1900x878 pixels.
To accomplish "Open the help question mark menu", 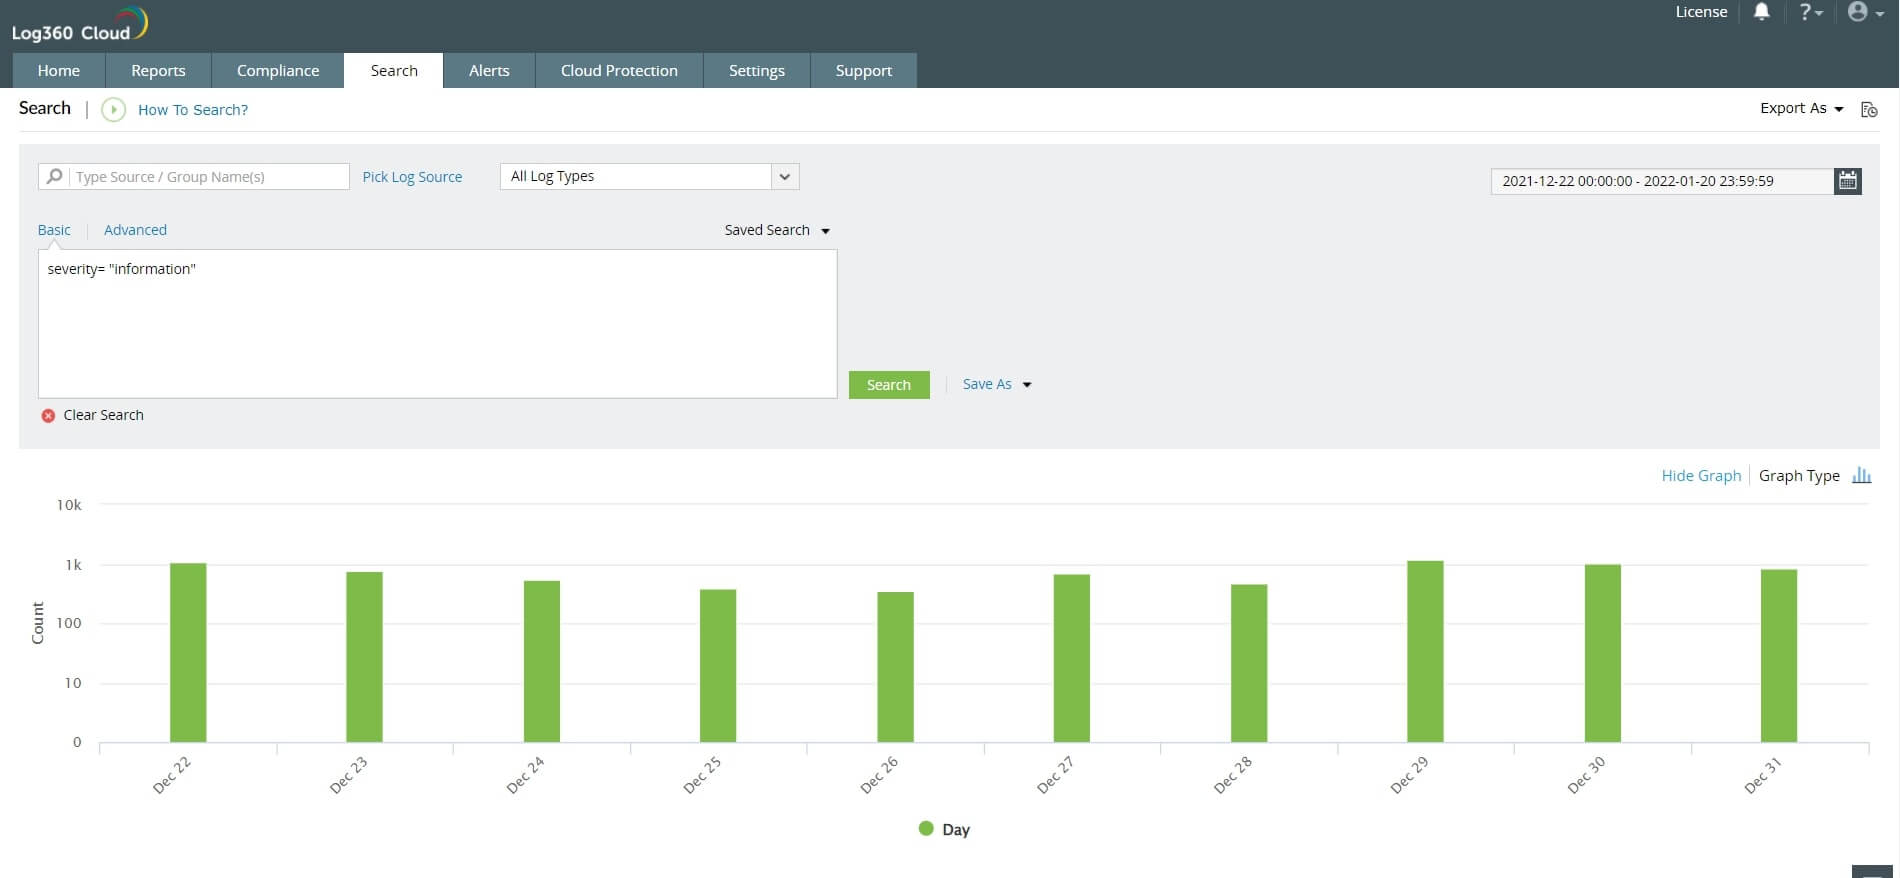I will 1811,12.
